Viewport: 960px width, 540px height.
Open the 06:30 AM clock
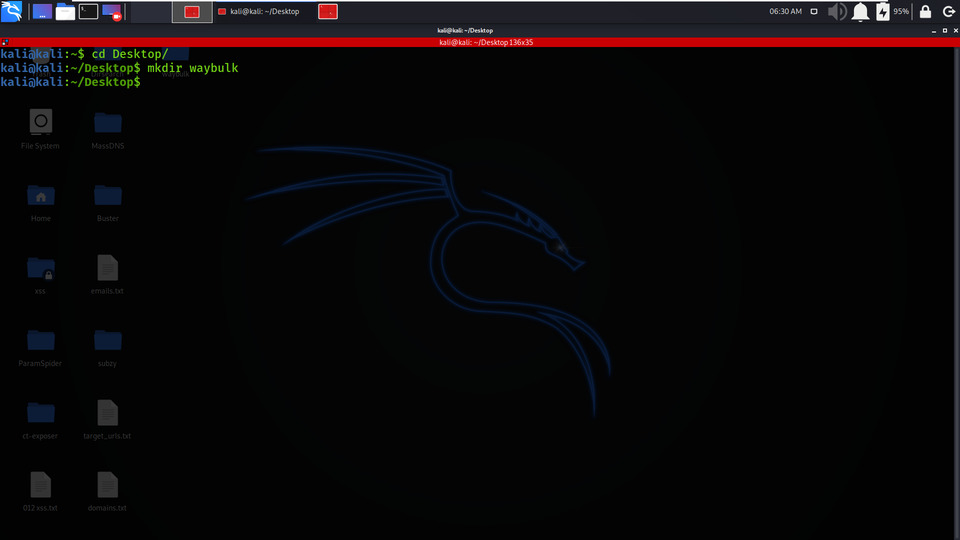point(786,12)
